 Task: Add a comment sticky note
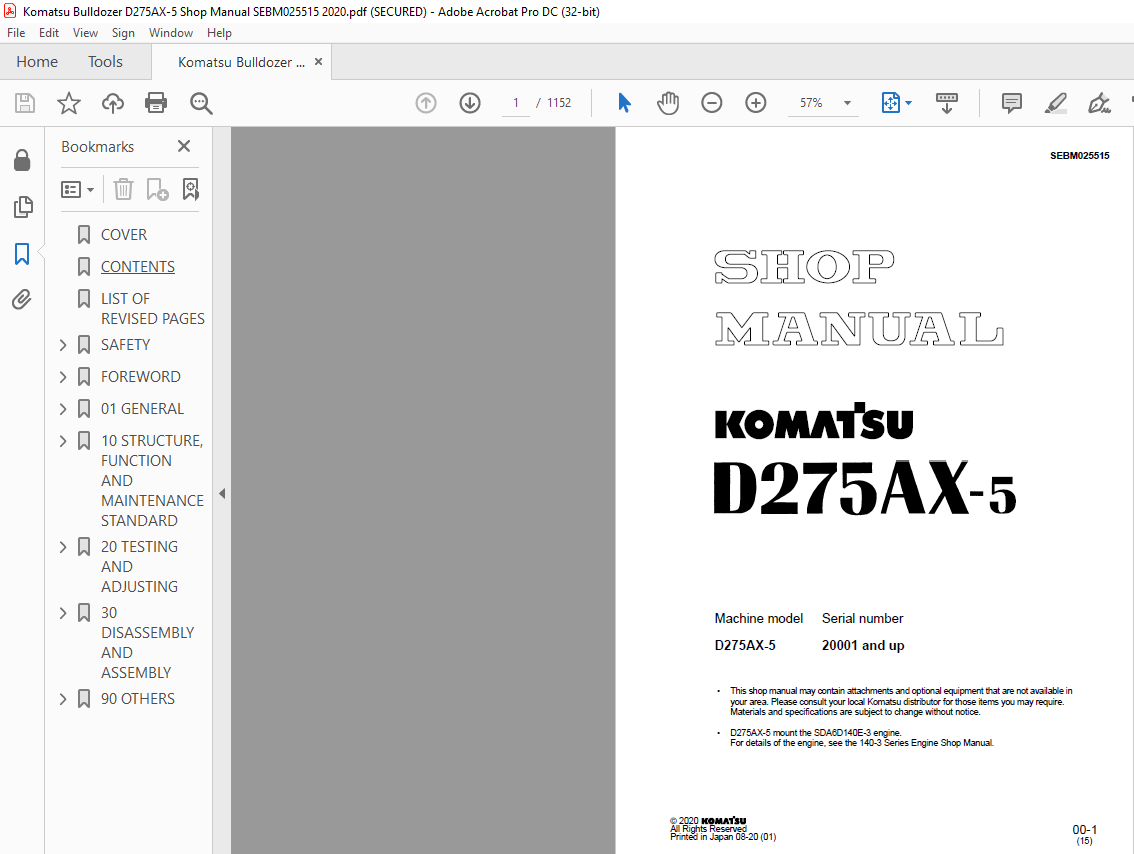[x=1012, y=103]
